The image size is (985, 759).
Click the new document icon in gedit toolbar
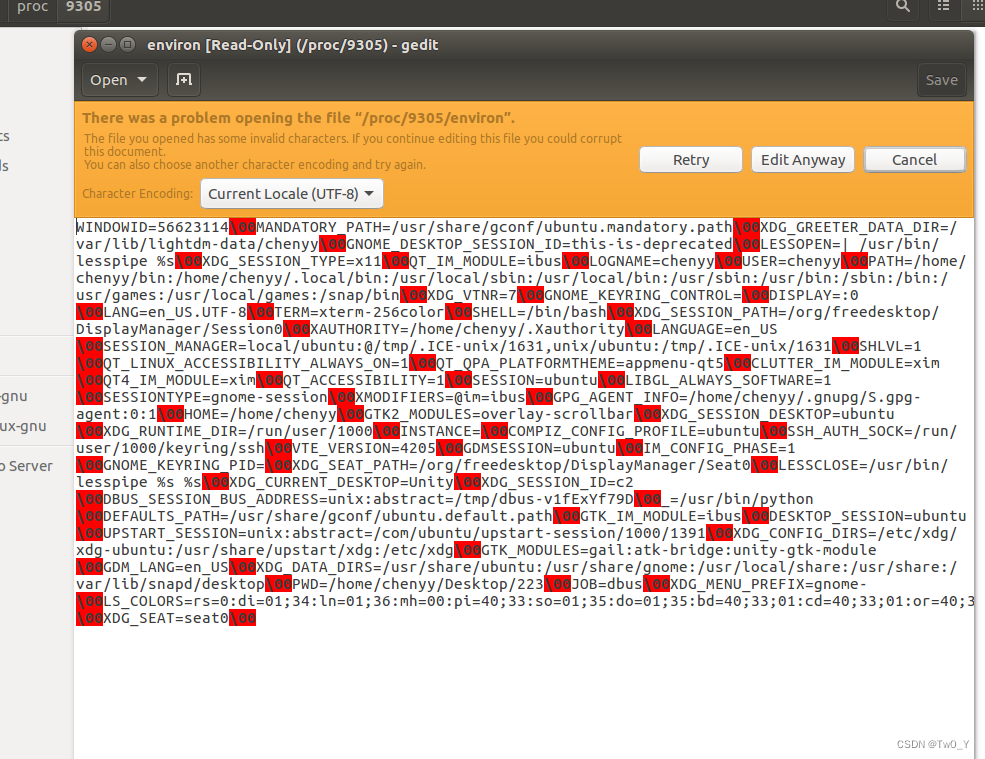[x=184, y=80]
